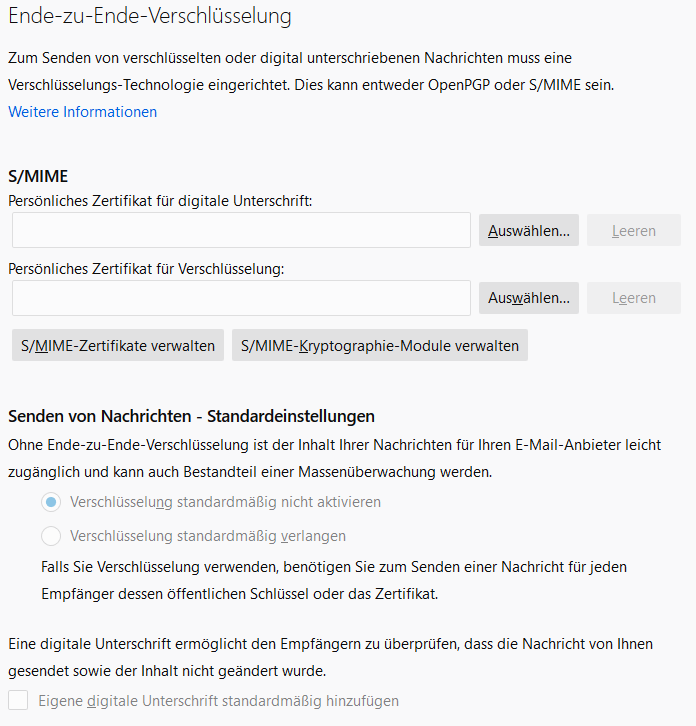Click the 'Persönliches Zertifikat für Verschlüsselung:' label
The image size is (696, 726).
click(147, 268)
